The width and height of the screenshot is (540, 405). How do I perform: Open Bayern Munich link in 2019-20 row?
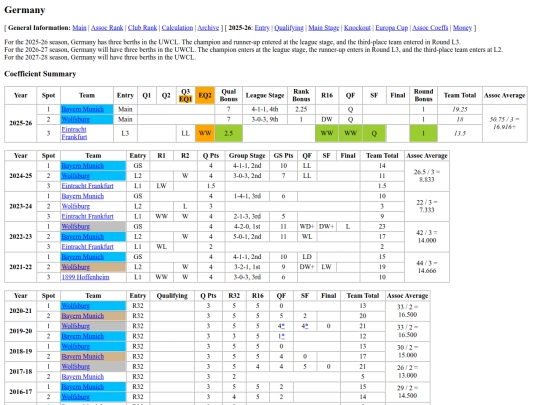tap(83, 336)
